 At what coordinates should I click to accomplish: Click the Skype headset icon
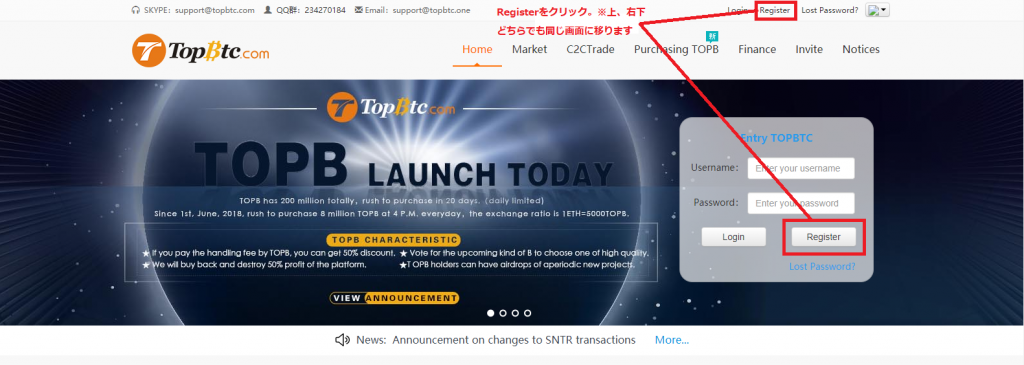click(x=135, y=10)
